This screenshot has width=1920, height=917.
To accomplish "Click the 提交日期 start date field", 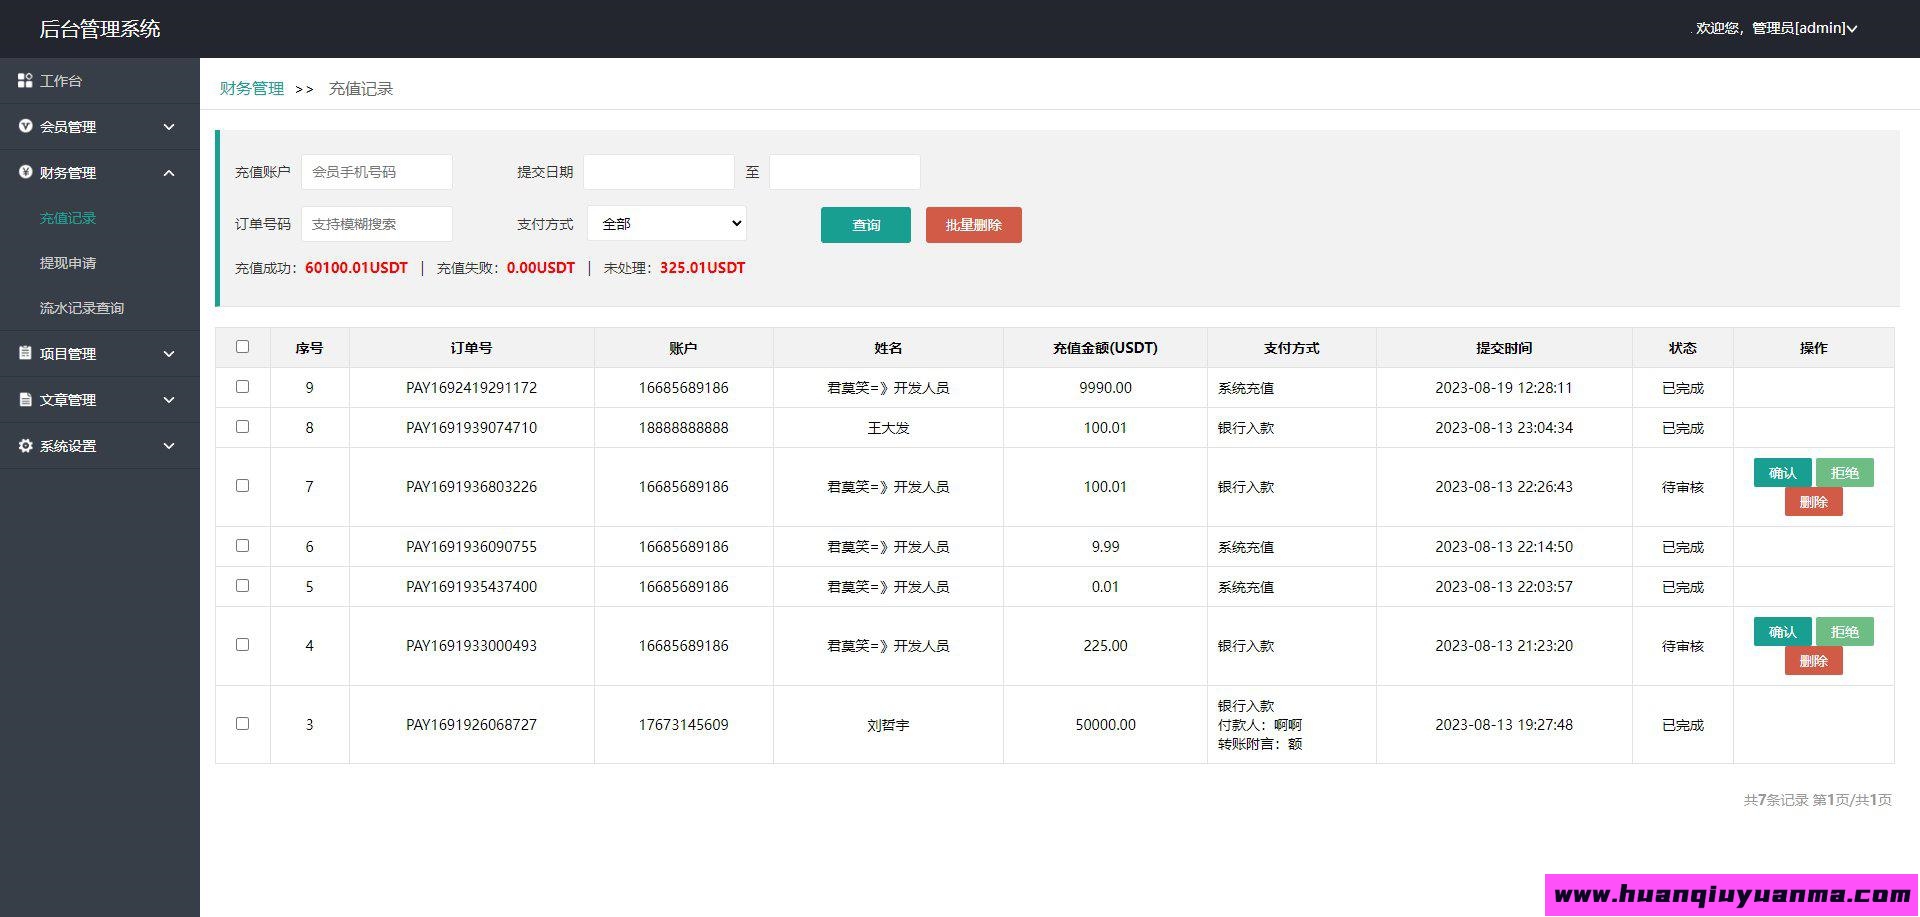I will [659, 172].
